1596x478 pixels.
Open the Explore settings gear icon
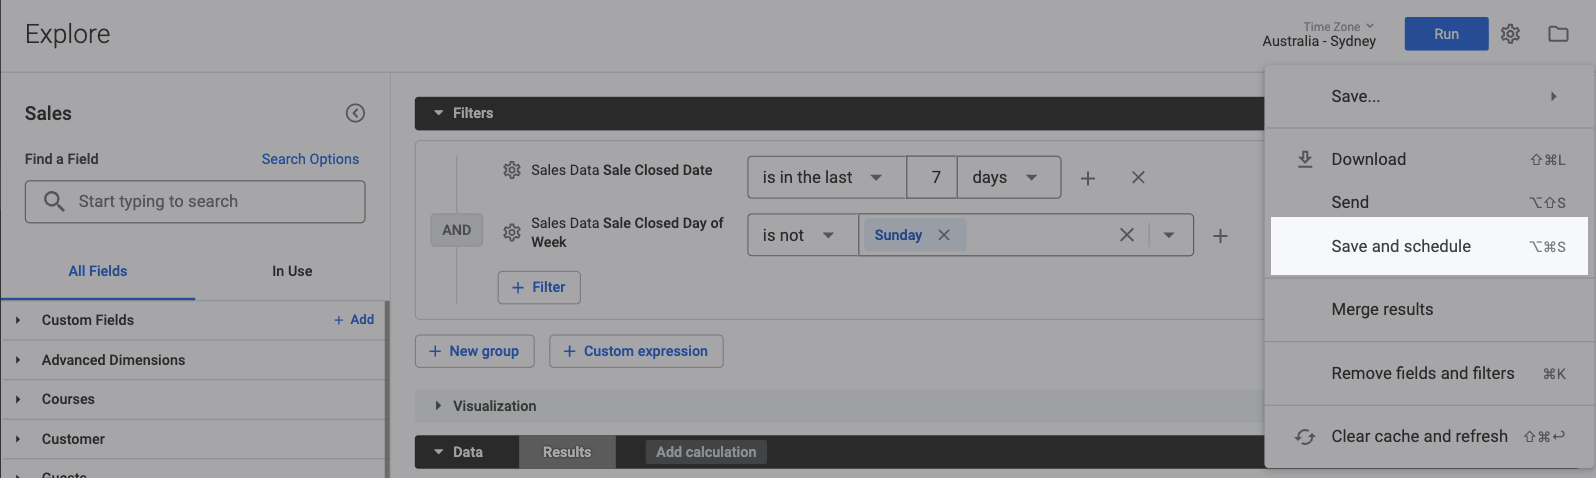click(1510, 34)
